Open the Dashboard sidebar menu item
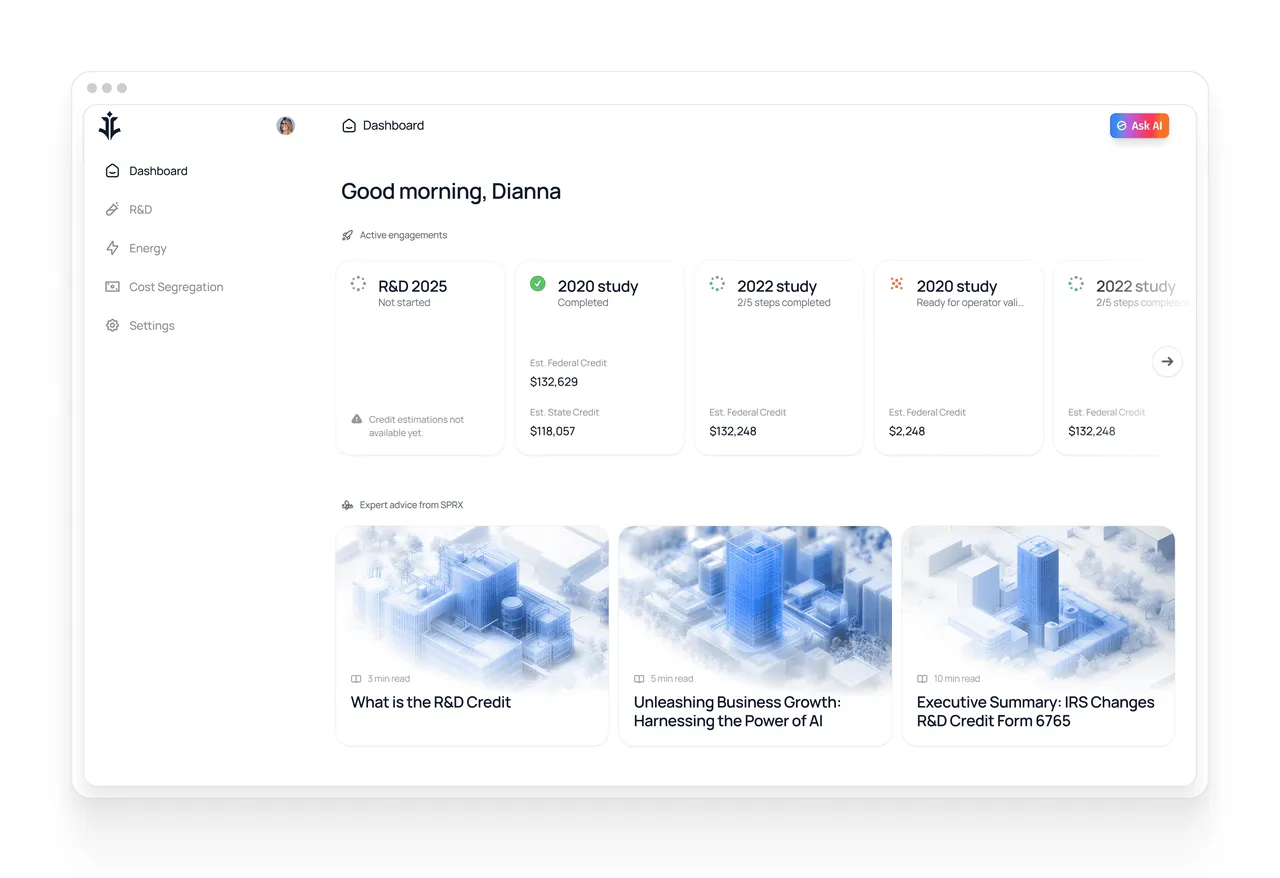Viewport: 1280px width, 878px height. [x=198, y=171]
